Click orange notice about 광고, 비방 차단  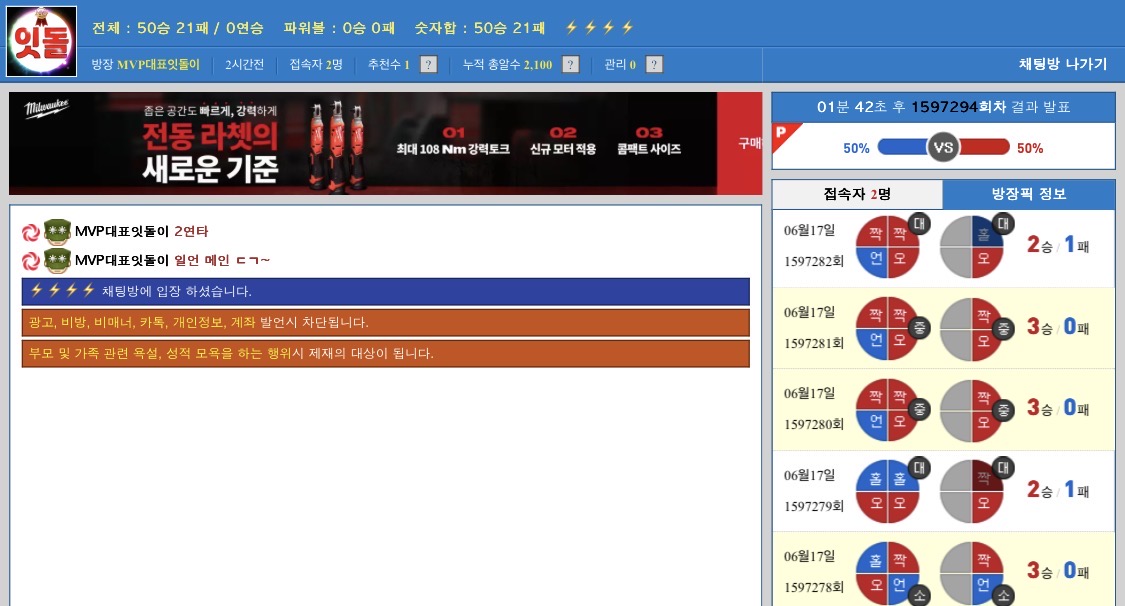pos(386,323)
